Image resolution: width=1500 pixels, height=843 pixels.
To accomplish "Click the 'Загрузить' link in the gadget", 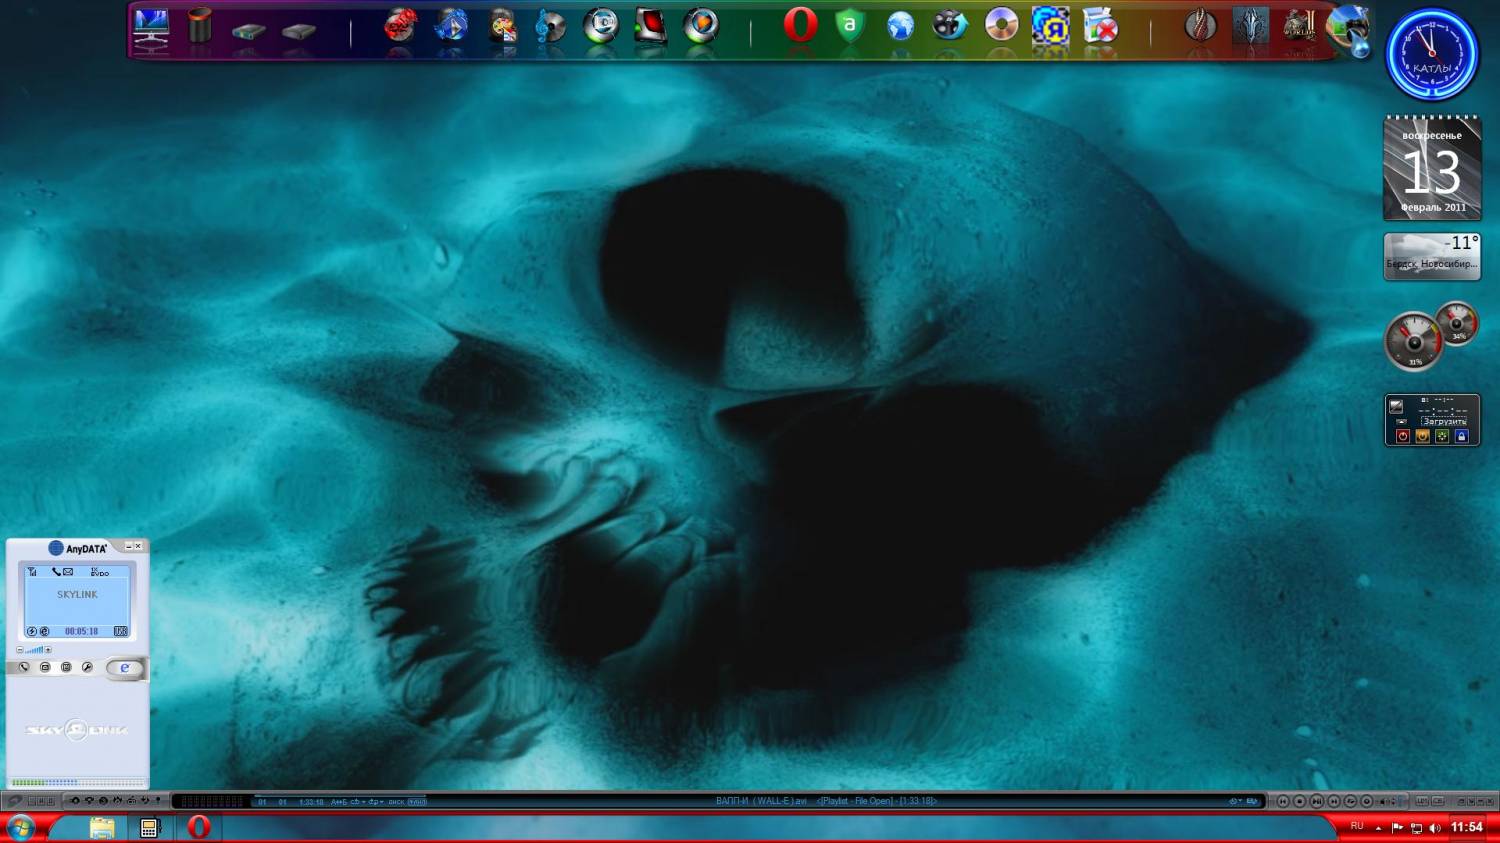I will point(1443,421).
